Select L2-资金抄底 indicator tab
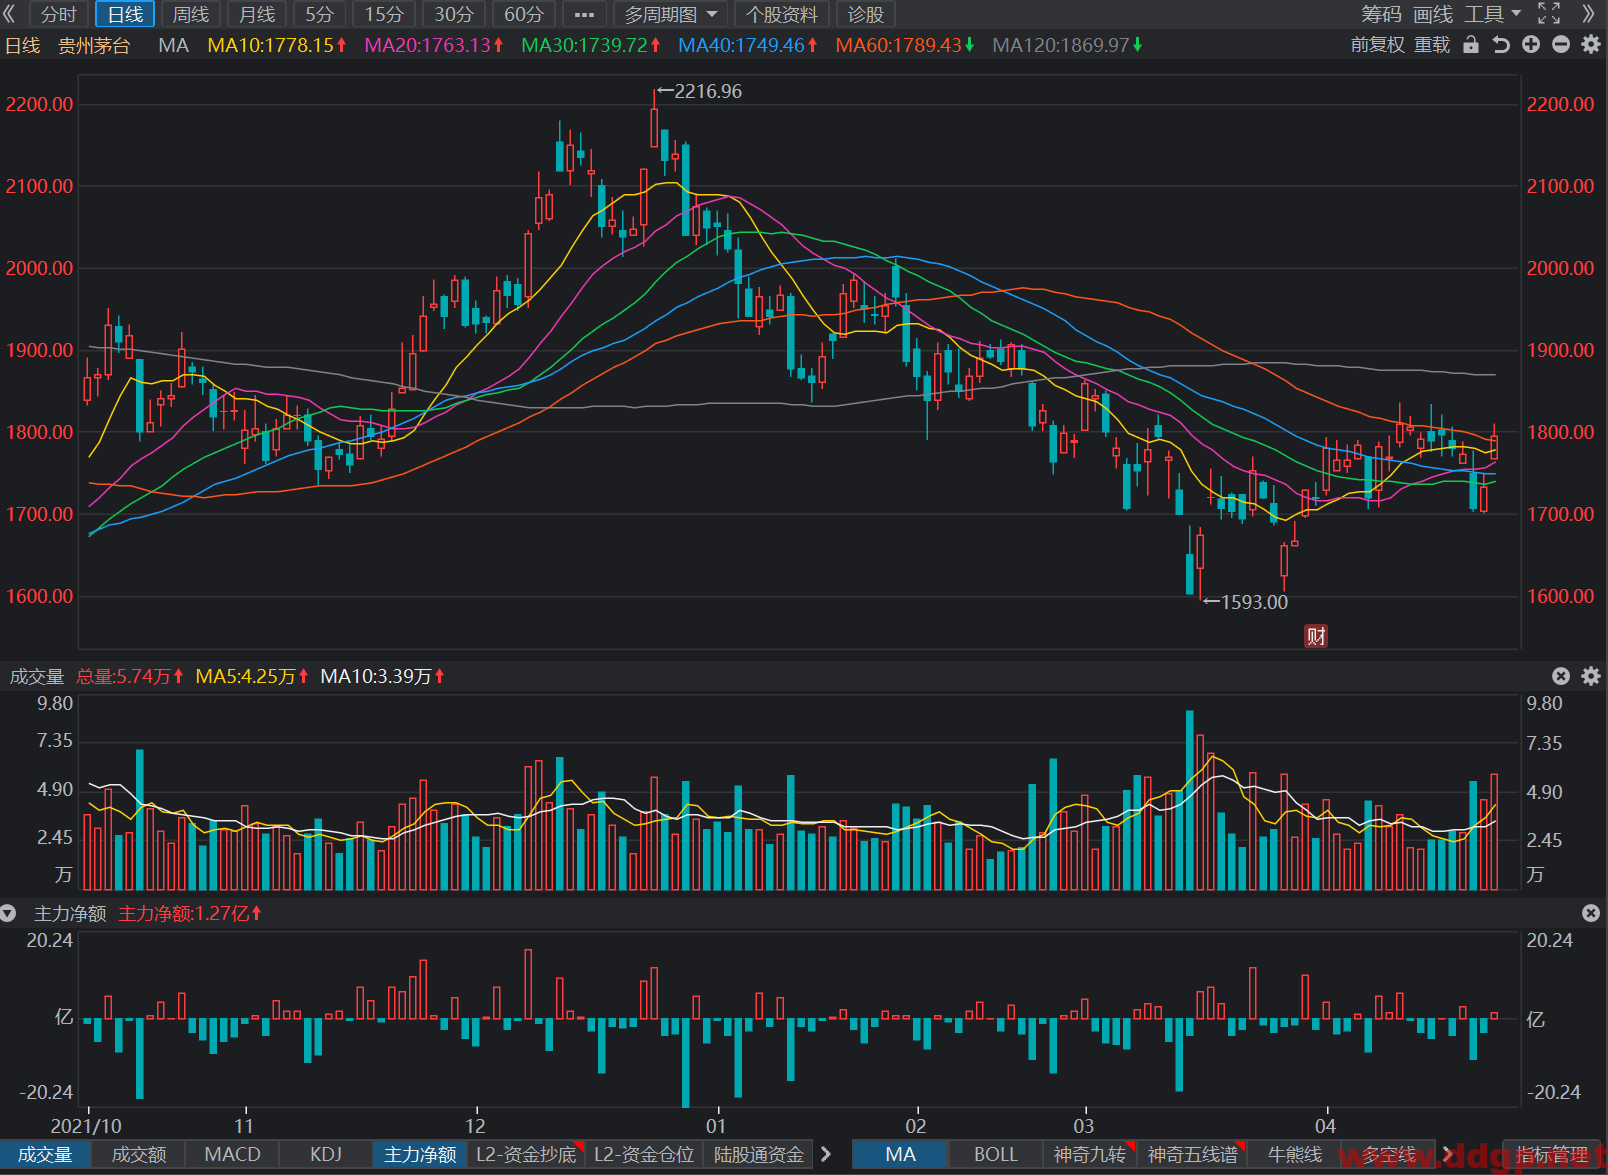Screen dimensions: 1608x1175 tap(526, 1155)
